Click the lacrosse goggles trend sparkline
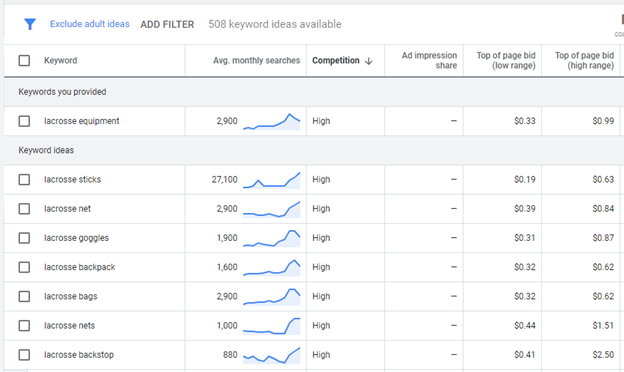The width and height of the screenshot is (624, 372). pos(272,238)
